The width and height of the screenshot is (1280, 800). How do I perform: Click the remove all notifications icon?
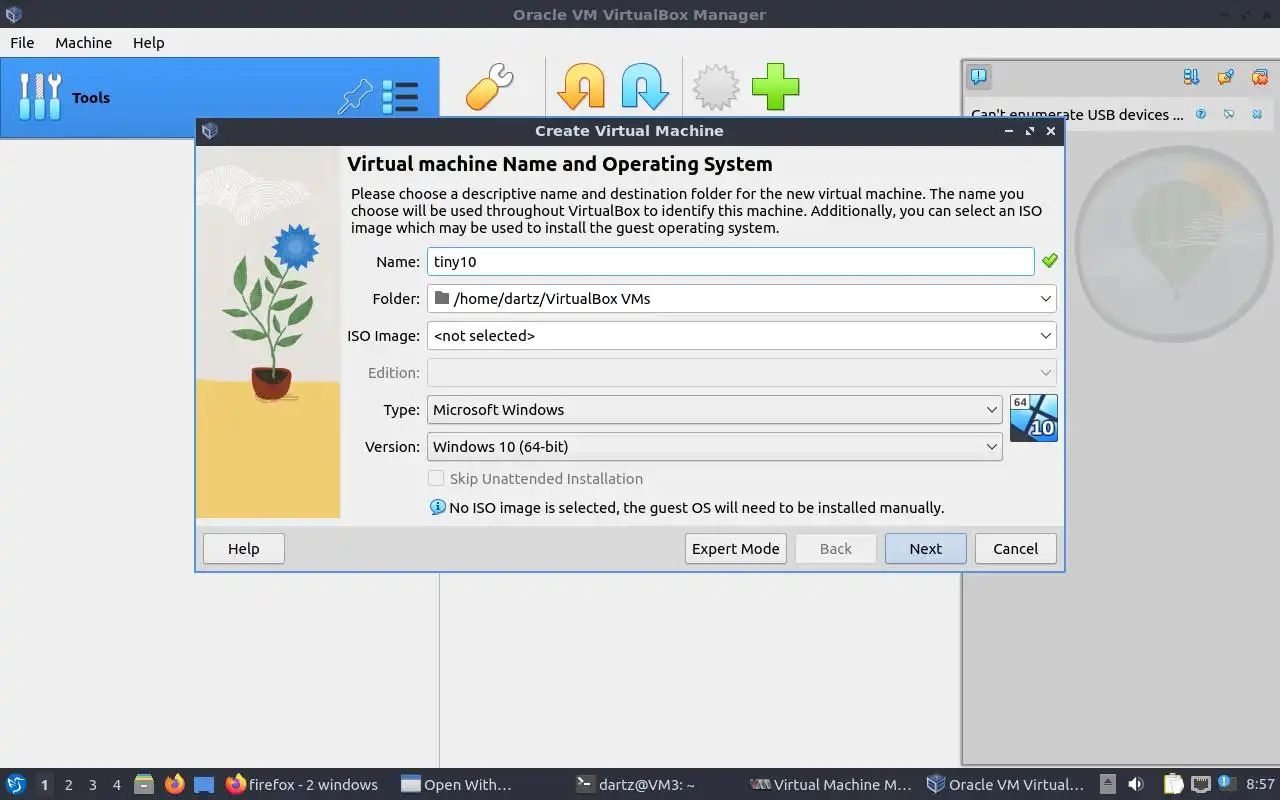1259,77
